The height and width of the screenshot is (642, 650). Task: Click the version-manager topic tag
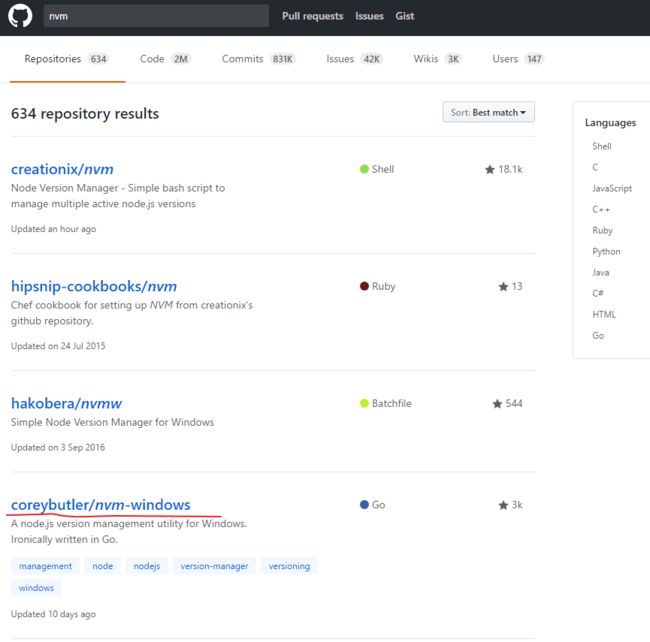[x=214, y=566]
